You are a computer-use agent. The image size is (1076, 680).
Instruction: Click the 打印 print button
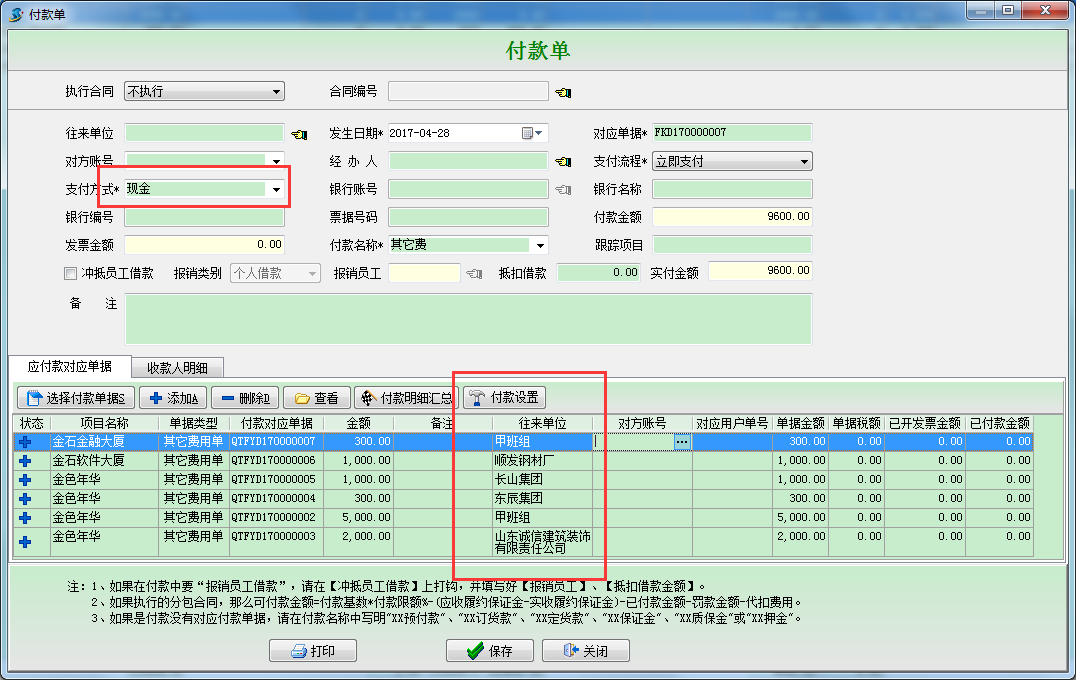(314, 650)
